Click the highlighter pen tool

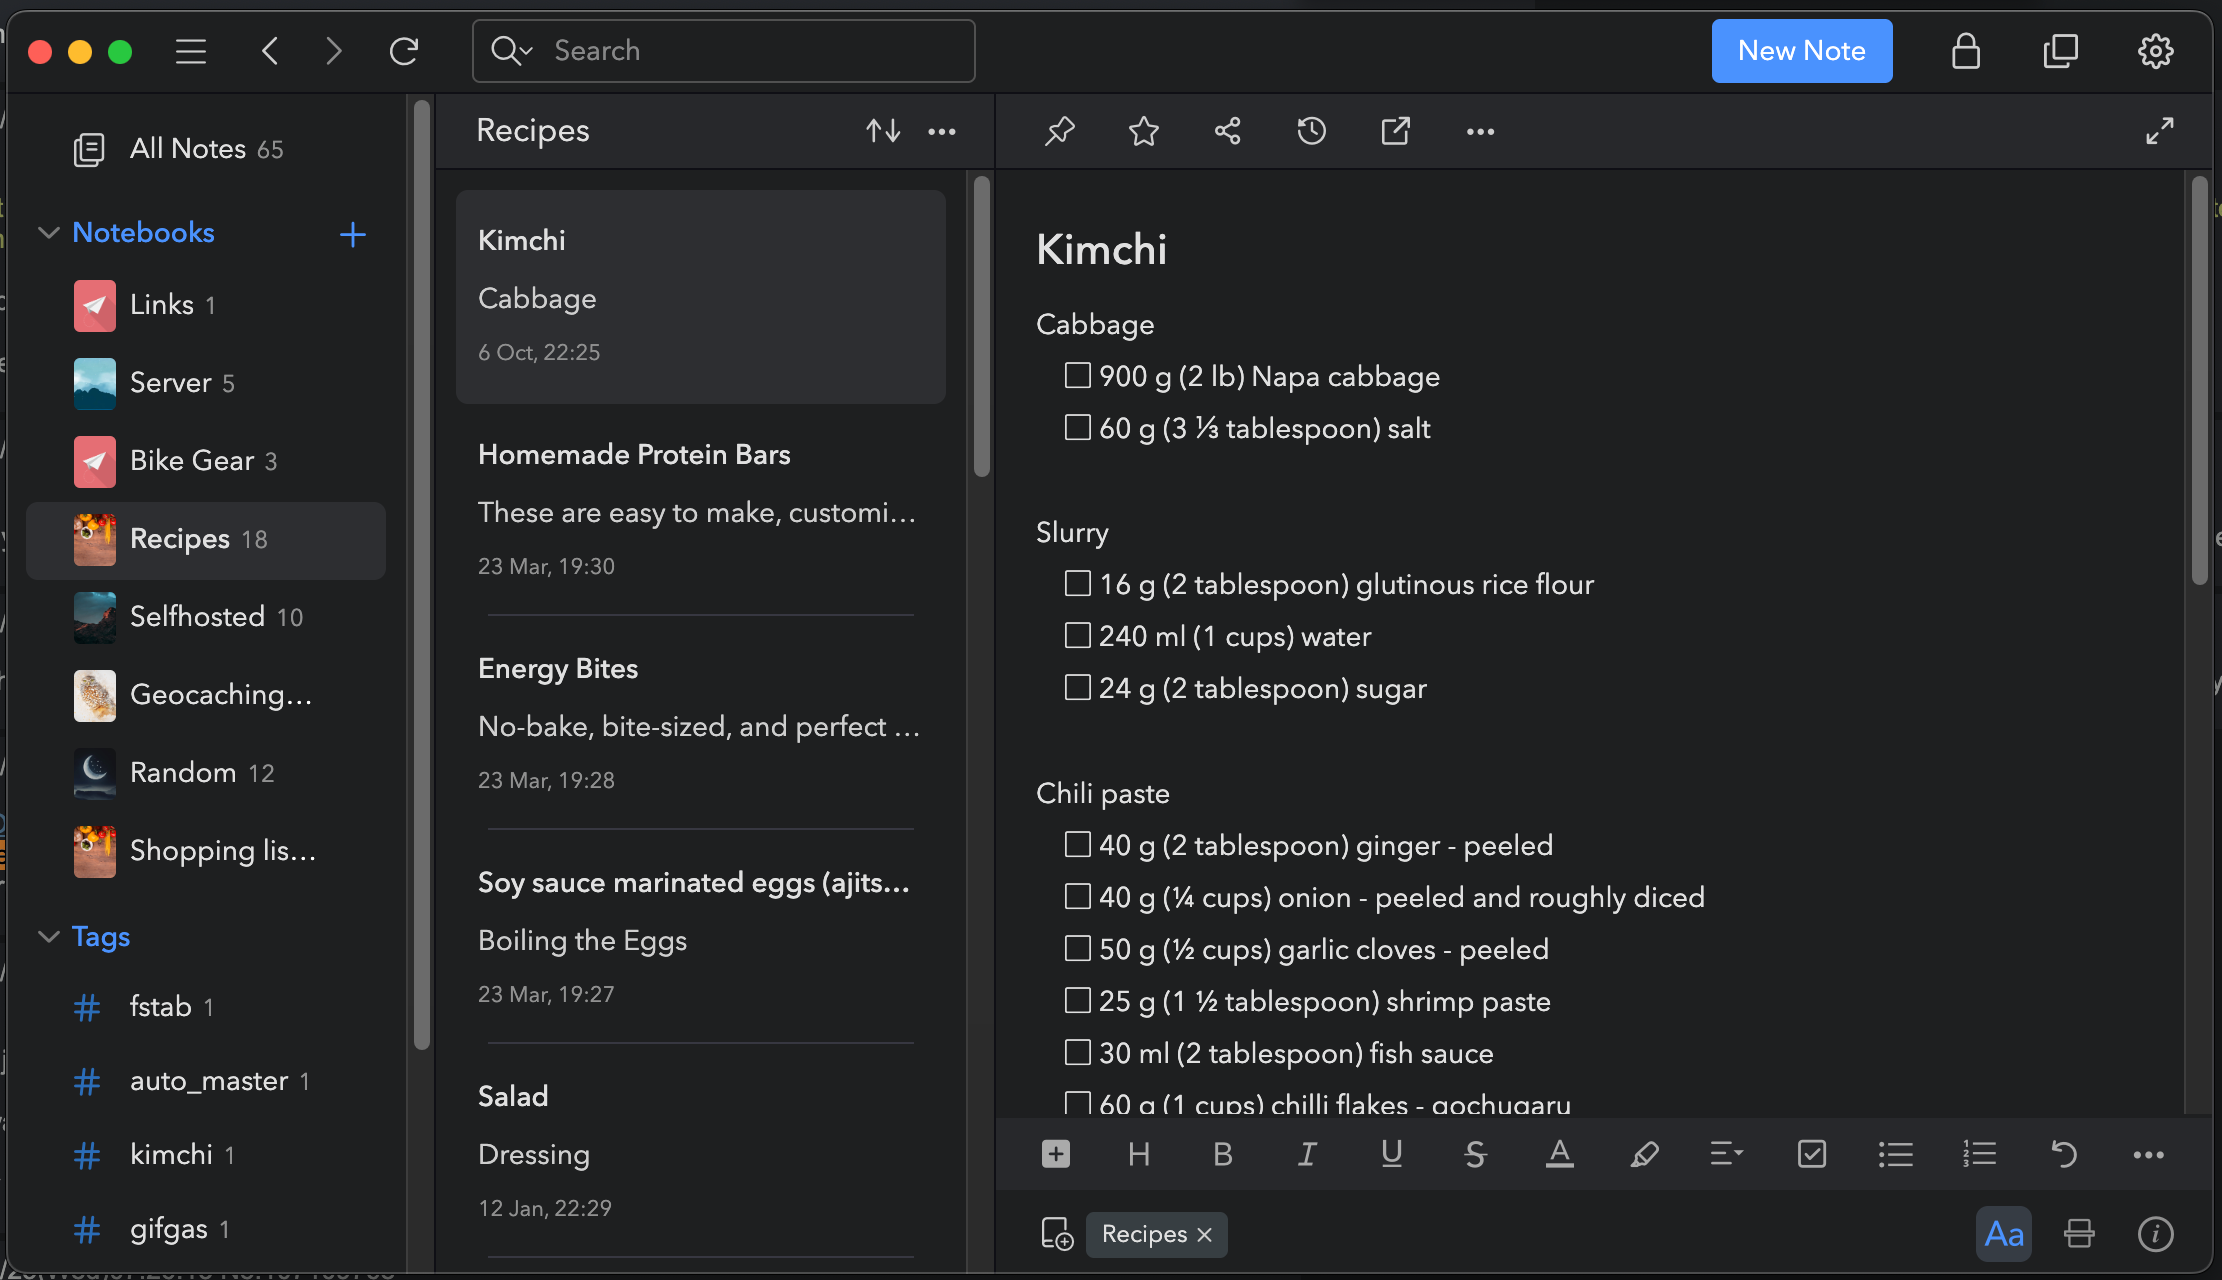(x=1644, y=1154)
